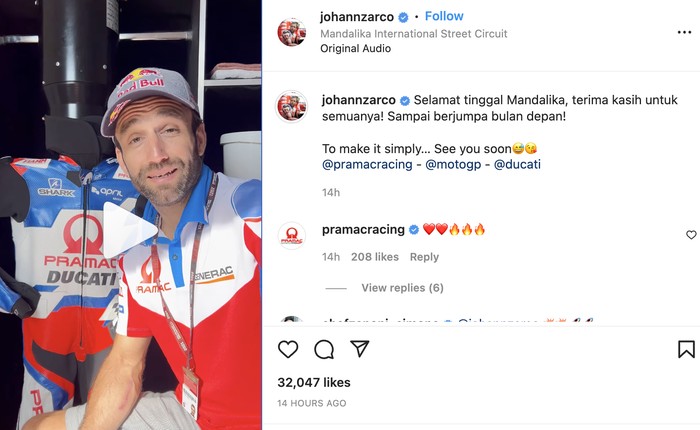The width and height of the screenshot is (700, 430).
Task: Open Mandalika International Street Circuit location
Action: coord(413,33)
